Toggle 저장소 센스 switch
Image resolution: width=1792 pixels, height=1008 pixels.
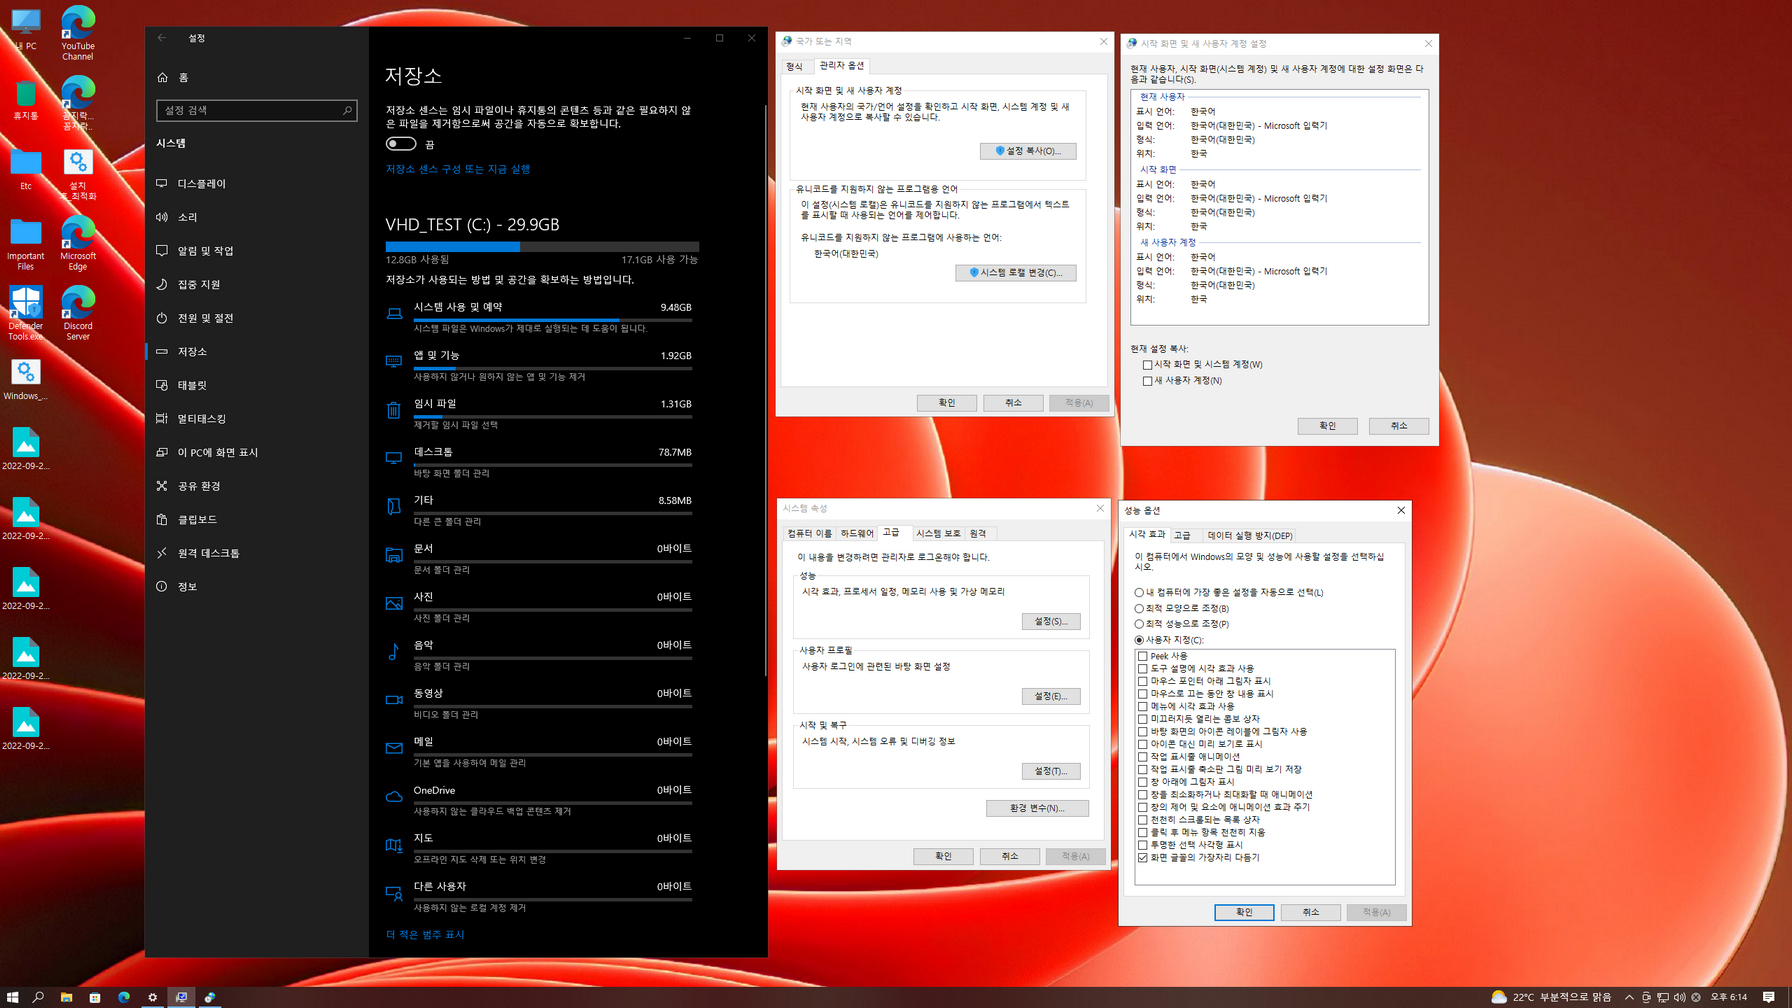coord(400,144)
